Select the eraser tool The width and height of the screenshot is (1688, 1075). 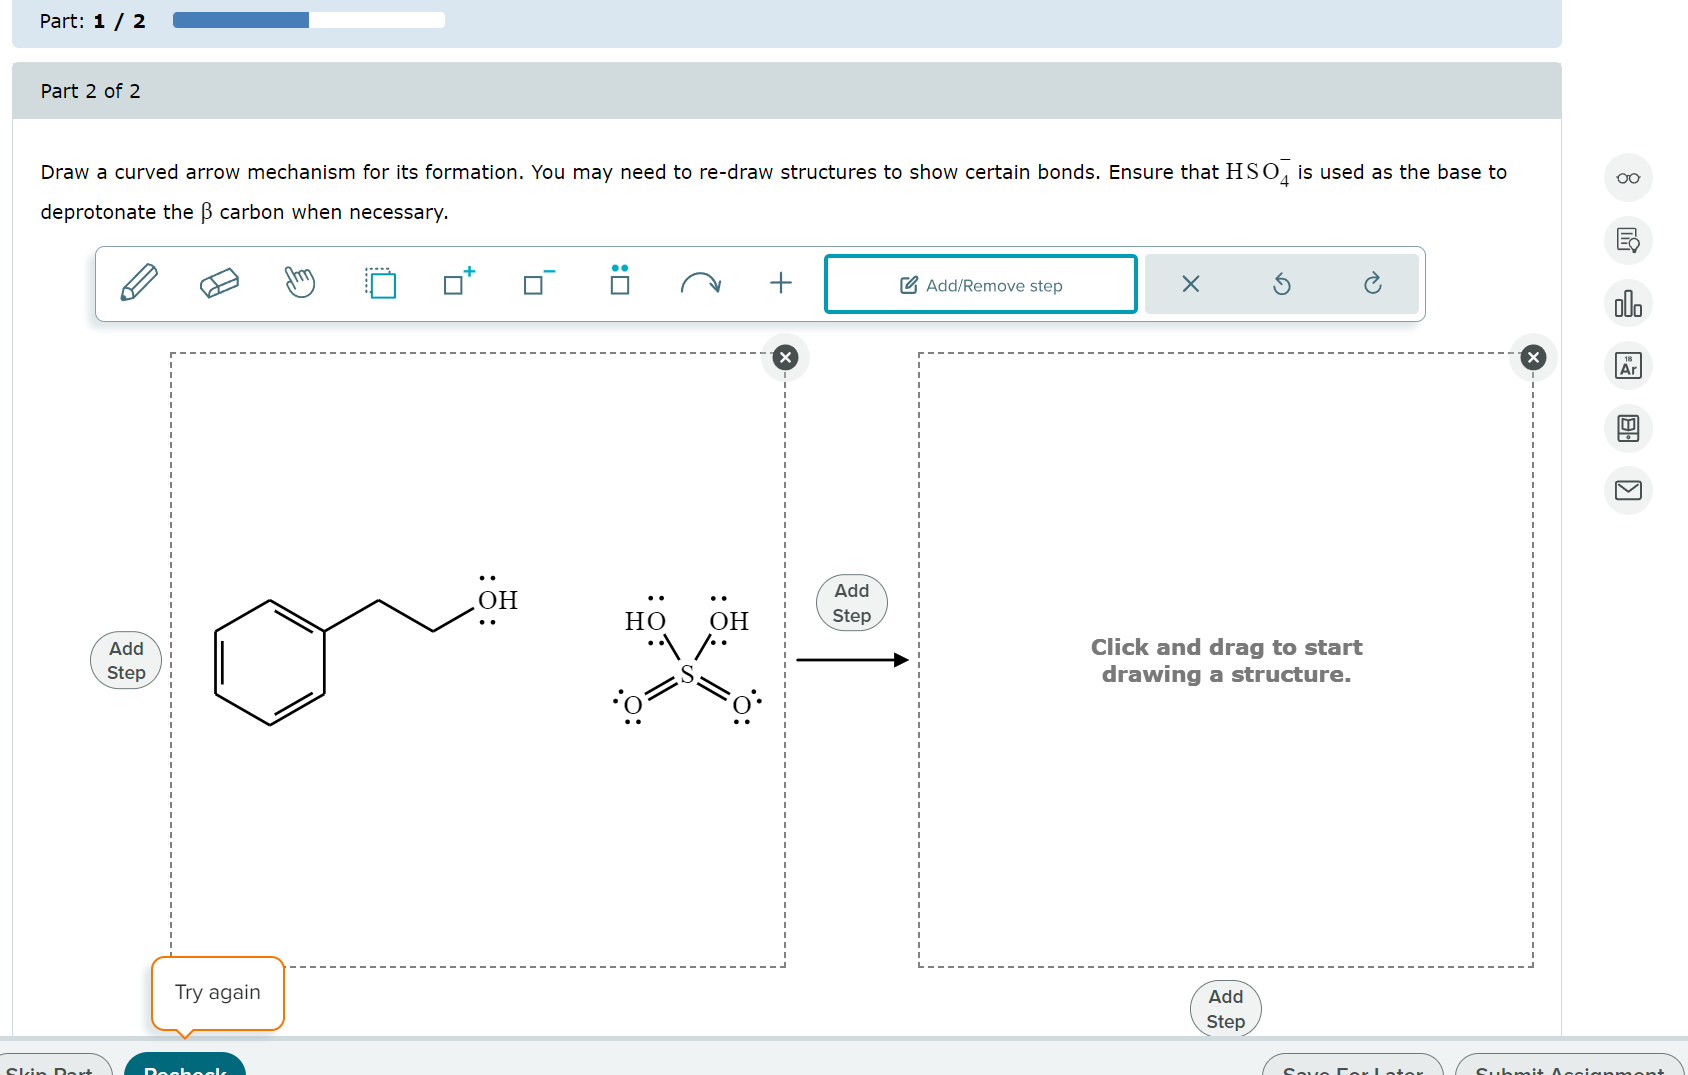(x=219, y=284)
